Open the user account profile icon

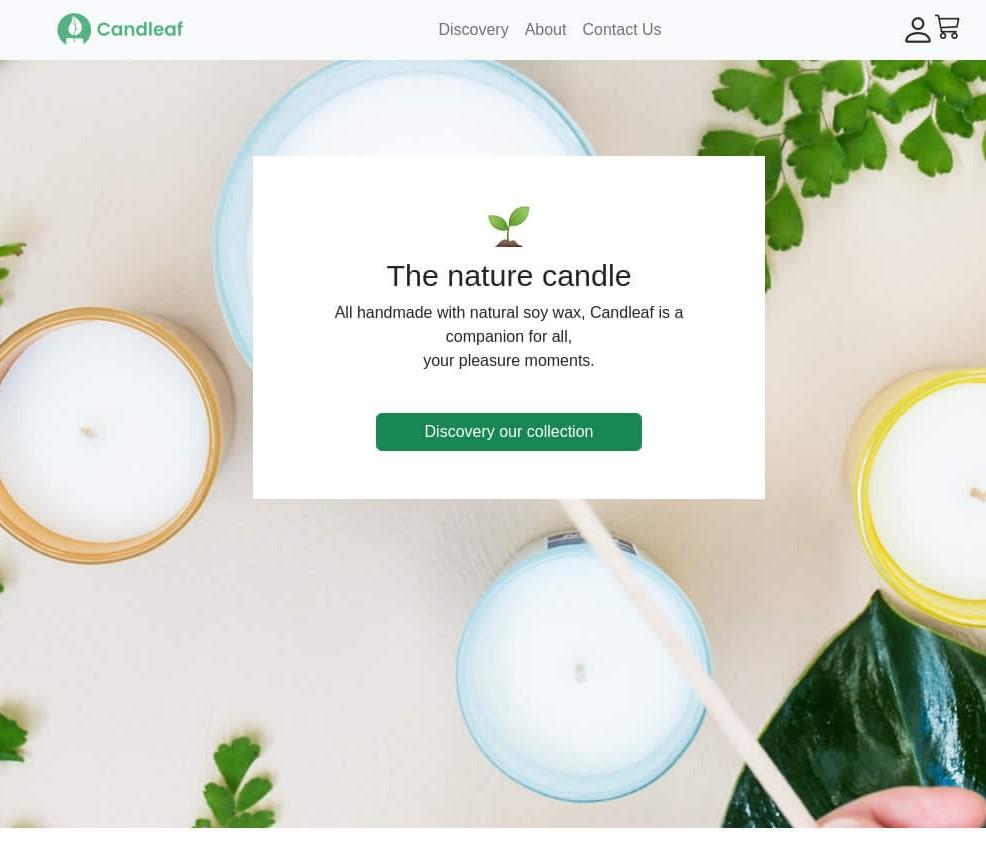pyautogui.click(x=917, y=30)
